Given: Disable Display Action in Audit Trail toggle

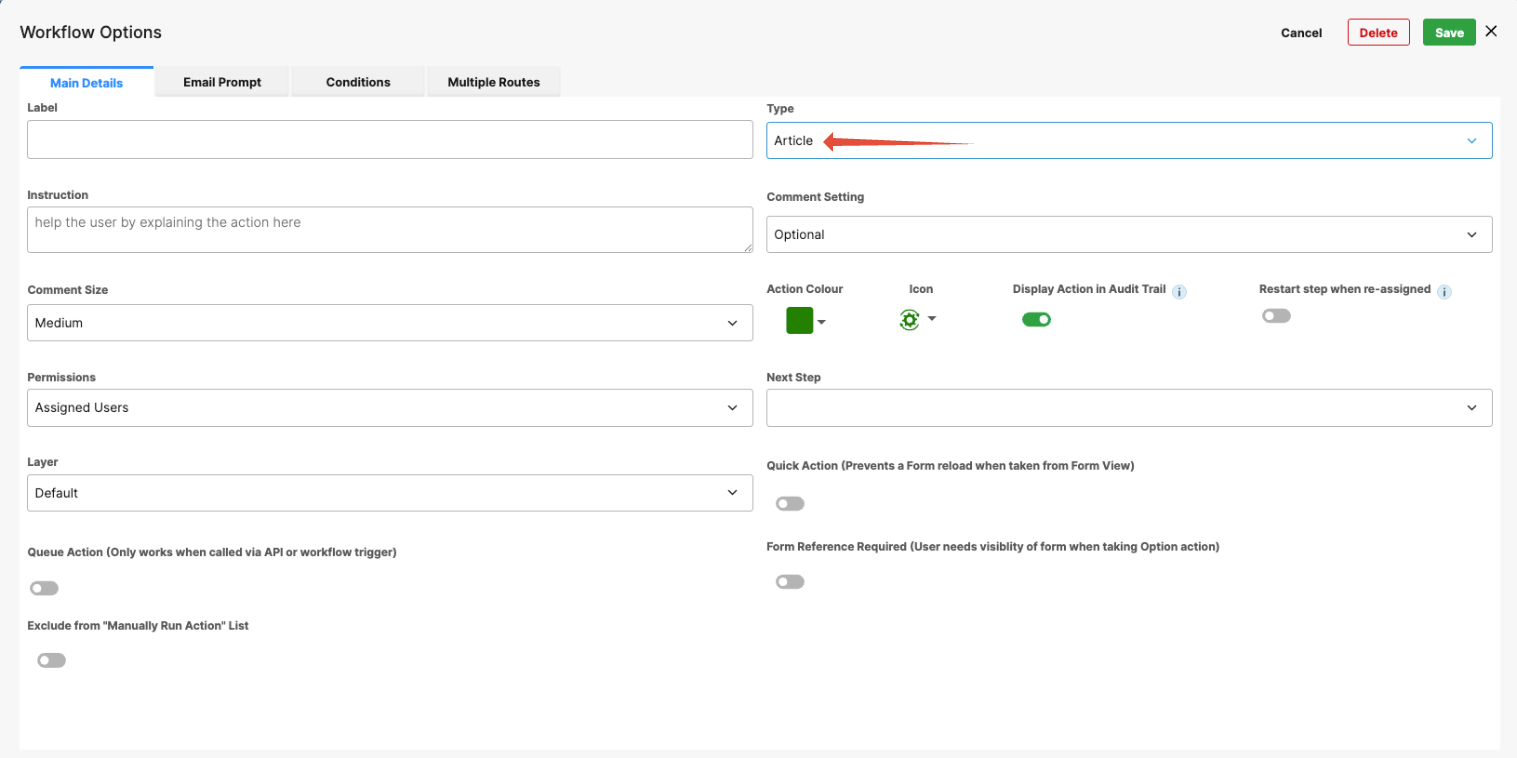Looking at the screenshot, I should click(1036, 319).
